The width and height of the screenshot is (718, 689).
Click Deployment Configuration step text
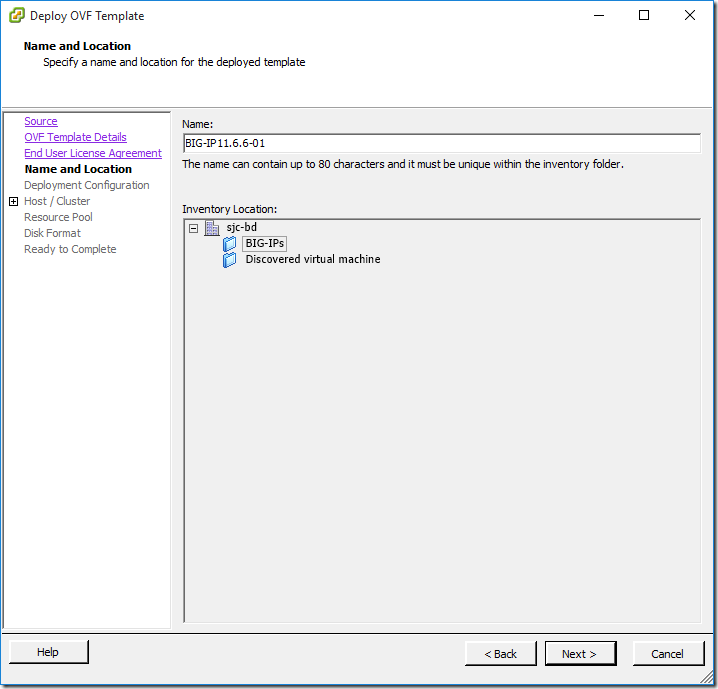pos(87,185)
